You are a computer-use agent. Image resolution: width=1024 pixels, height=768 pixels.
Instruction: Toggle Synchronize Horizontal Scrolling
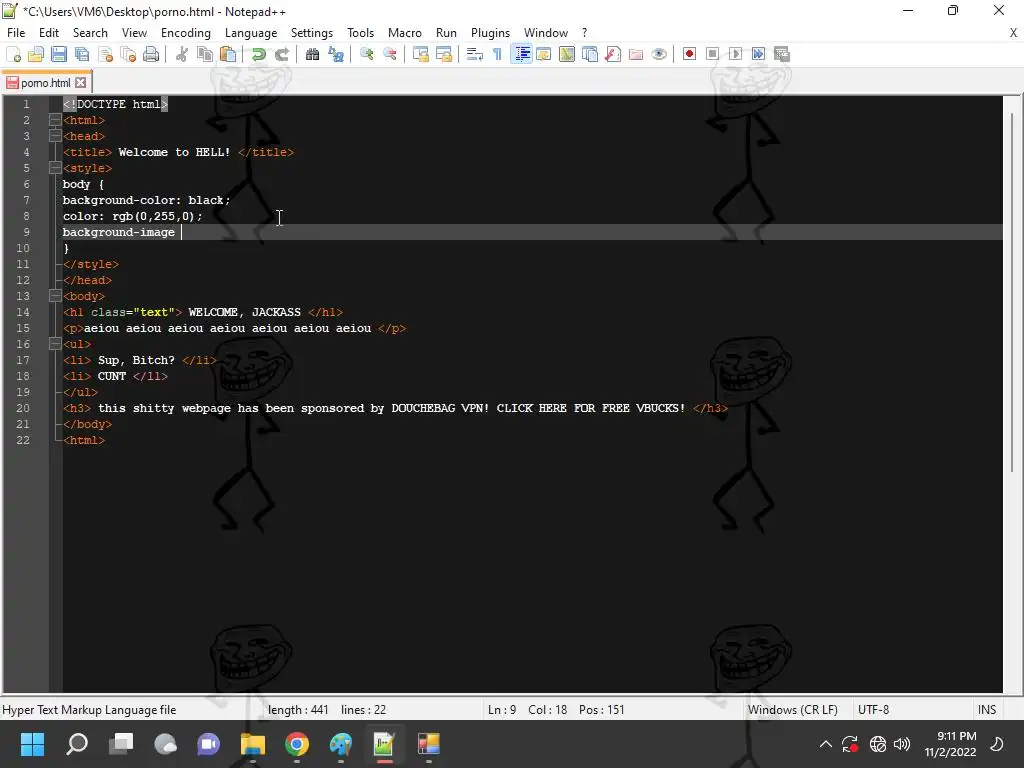point(443,54)
